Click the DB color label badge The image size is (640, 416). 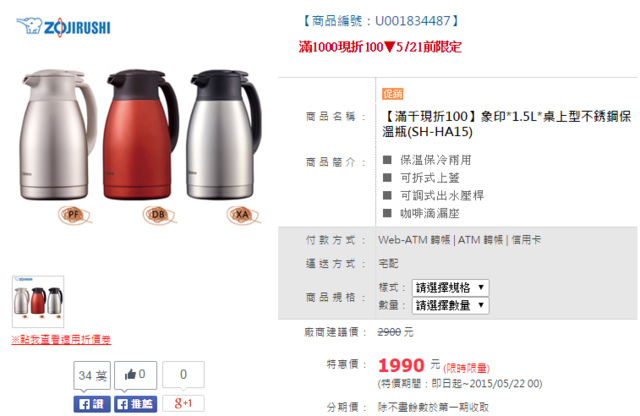[158, 215]
